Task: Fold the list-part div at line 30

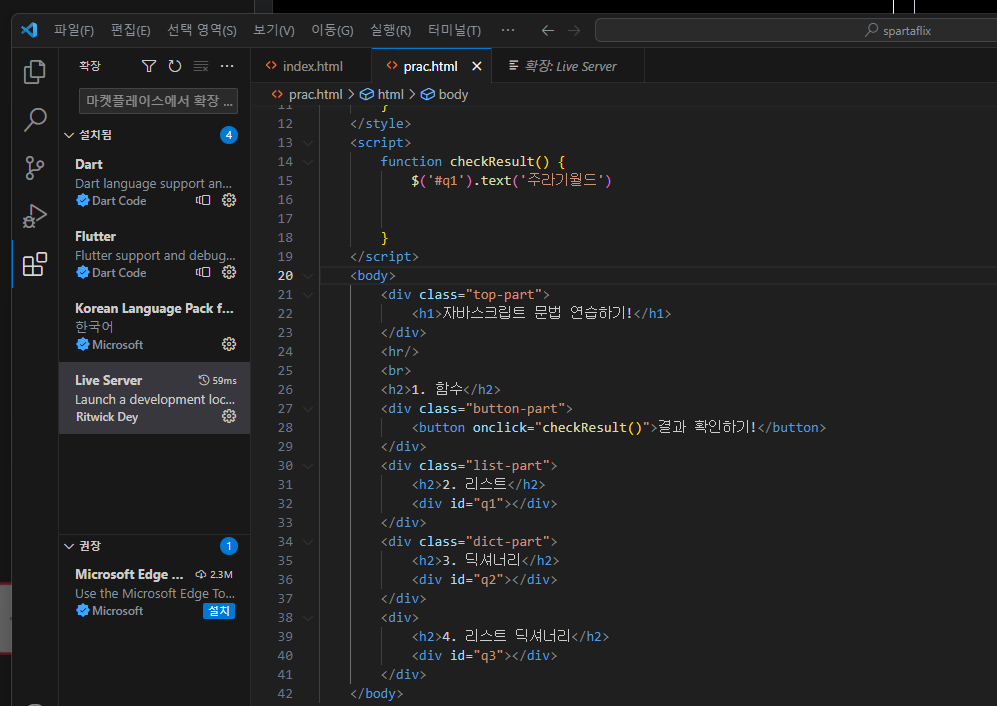Action: pyautogui.click(x=308, y=466)
